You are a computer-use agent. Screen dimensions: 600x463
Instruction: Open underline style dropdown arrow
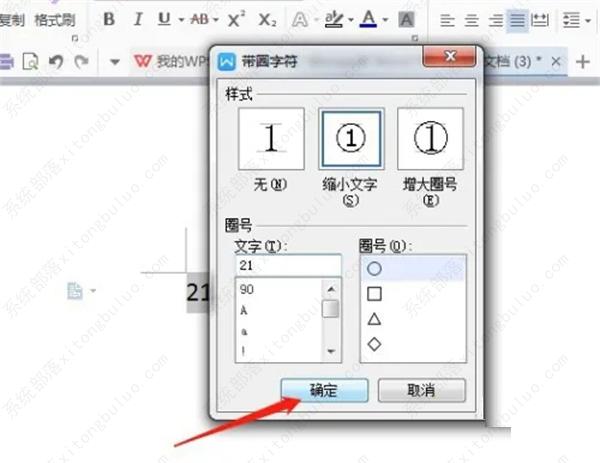(x=181, y=20)
